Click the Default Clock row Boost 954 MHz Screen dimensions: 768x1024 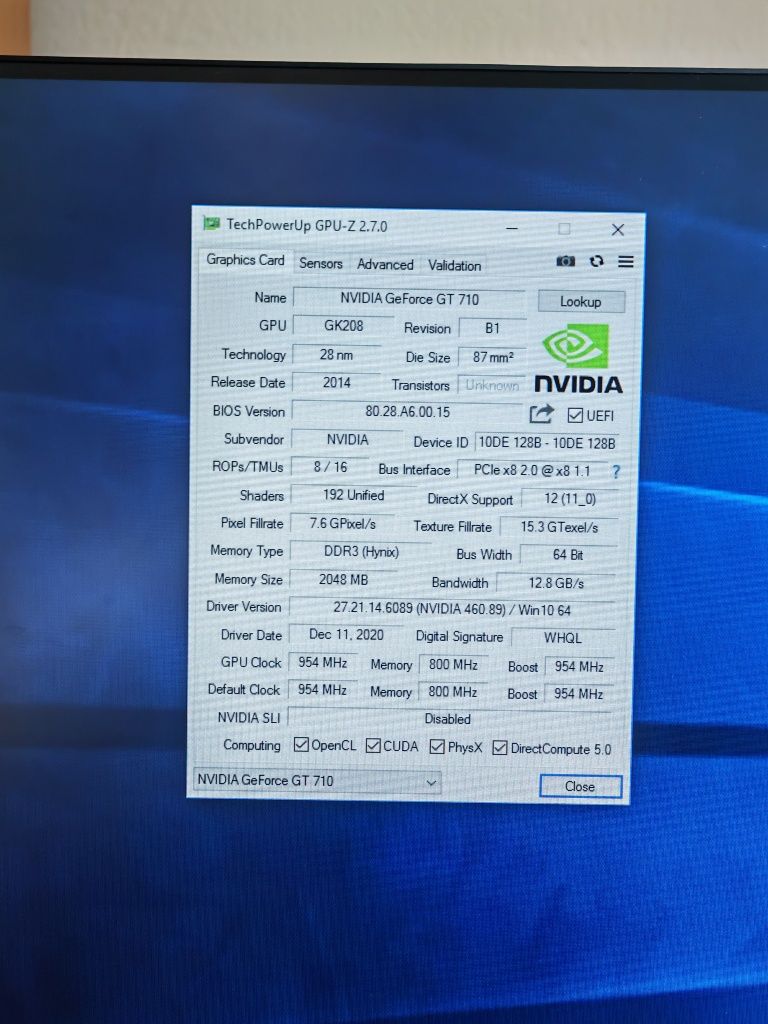[x=578, y=694]
